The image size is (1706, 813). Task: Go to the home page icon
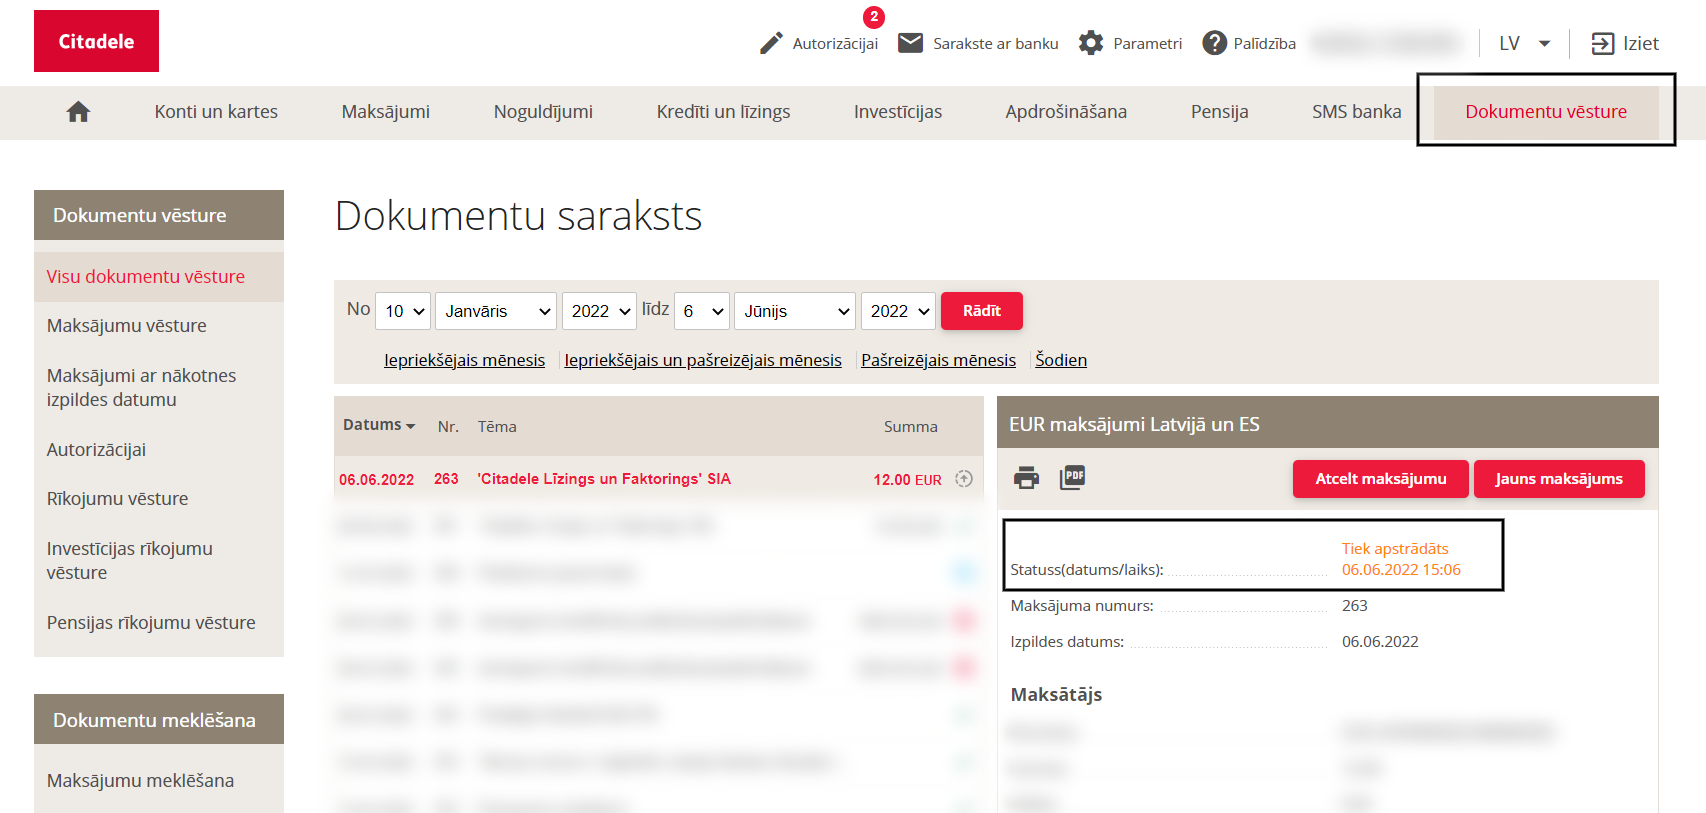pyautogui.click(x=78, y=112)
